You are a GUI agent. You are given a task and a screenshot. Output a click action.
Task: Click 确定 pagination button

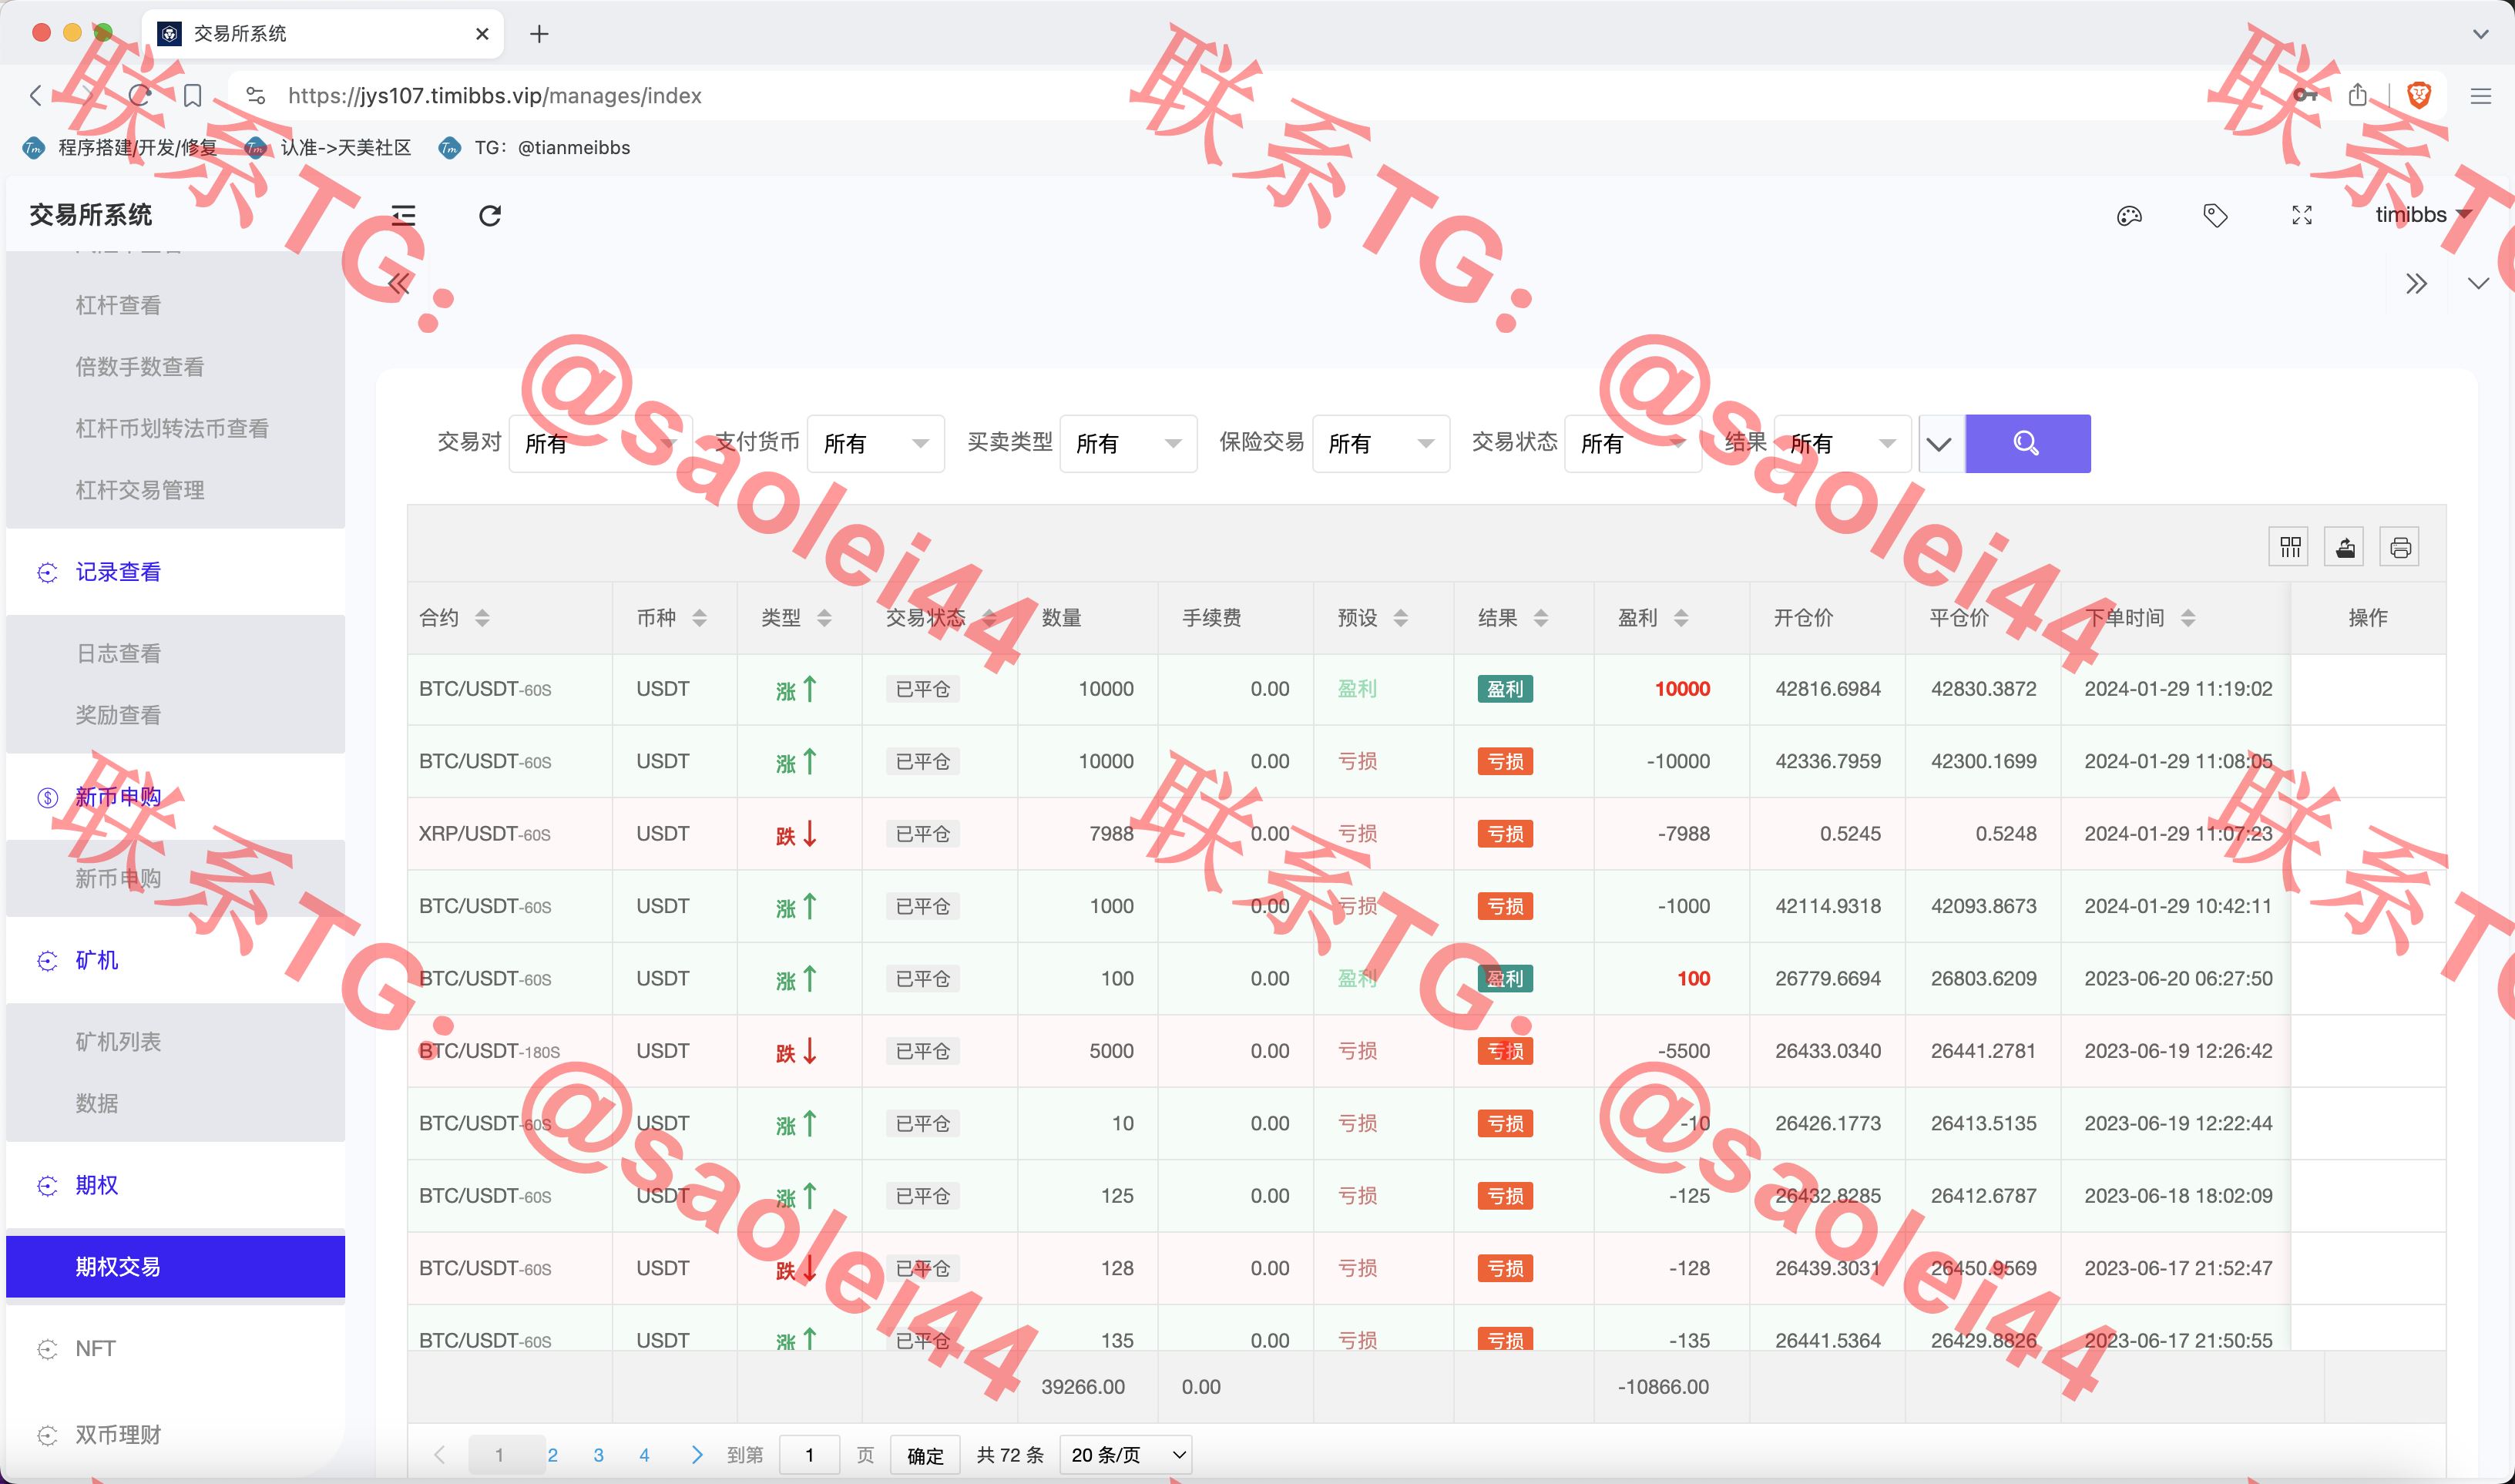pyautogui.click(x=925, y=1455)
